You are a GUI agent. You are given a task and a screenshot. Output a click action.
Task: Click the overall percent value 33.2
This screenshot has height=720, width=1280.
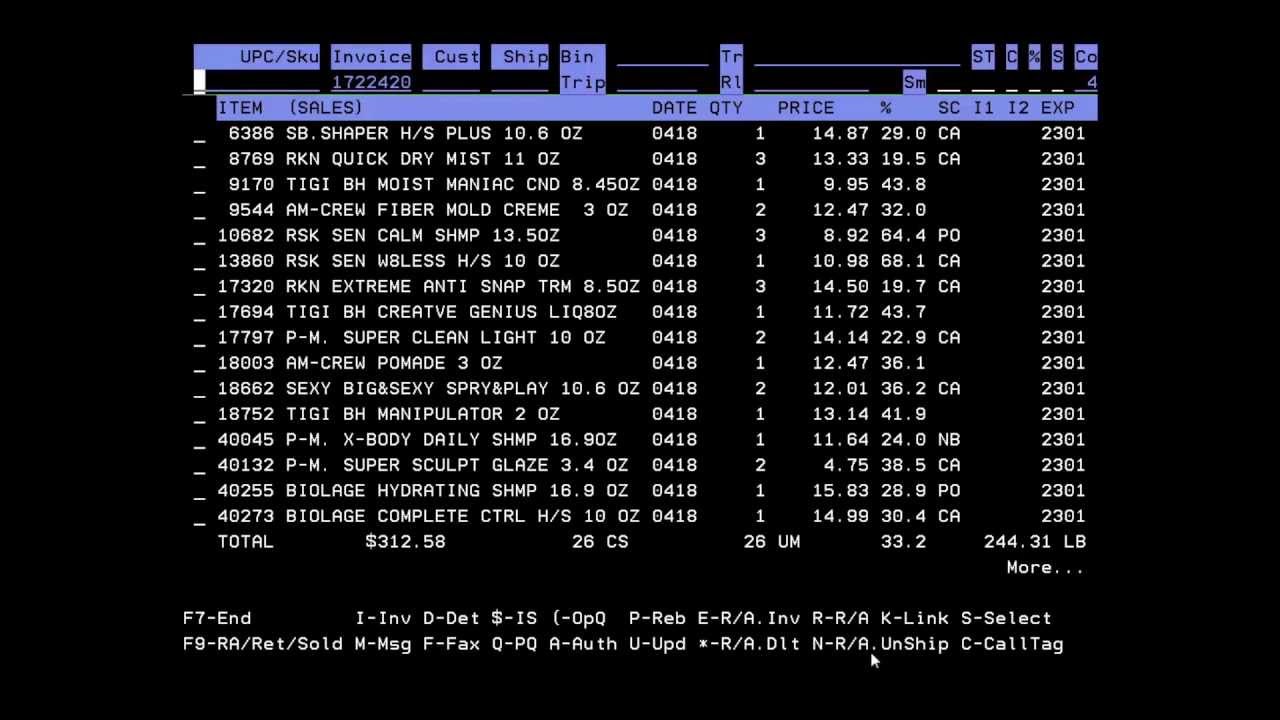(903, 542)
